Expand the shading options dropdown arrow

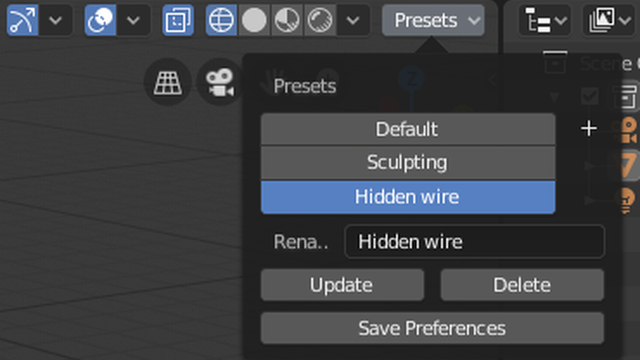tap(353, 20)
